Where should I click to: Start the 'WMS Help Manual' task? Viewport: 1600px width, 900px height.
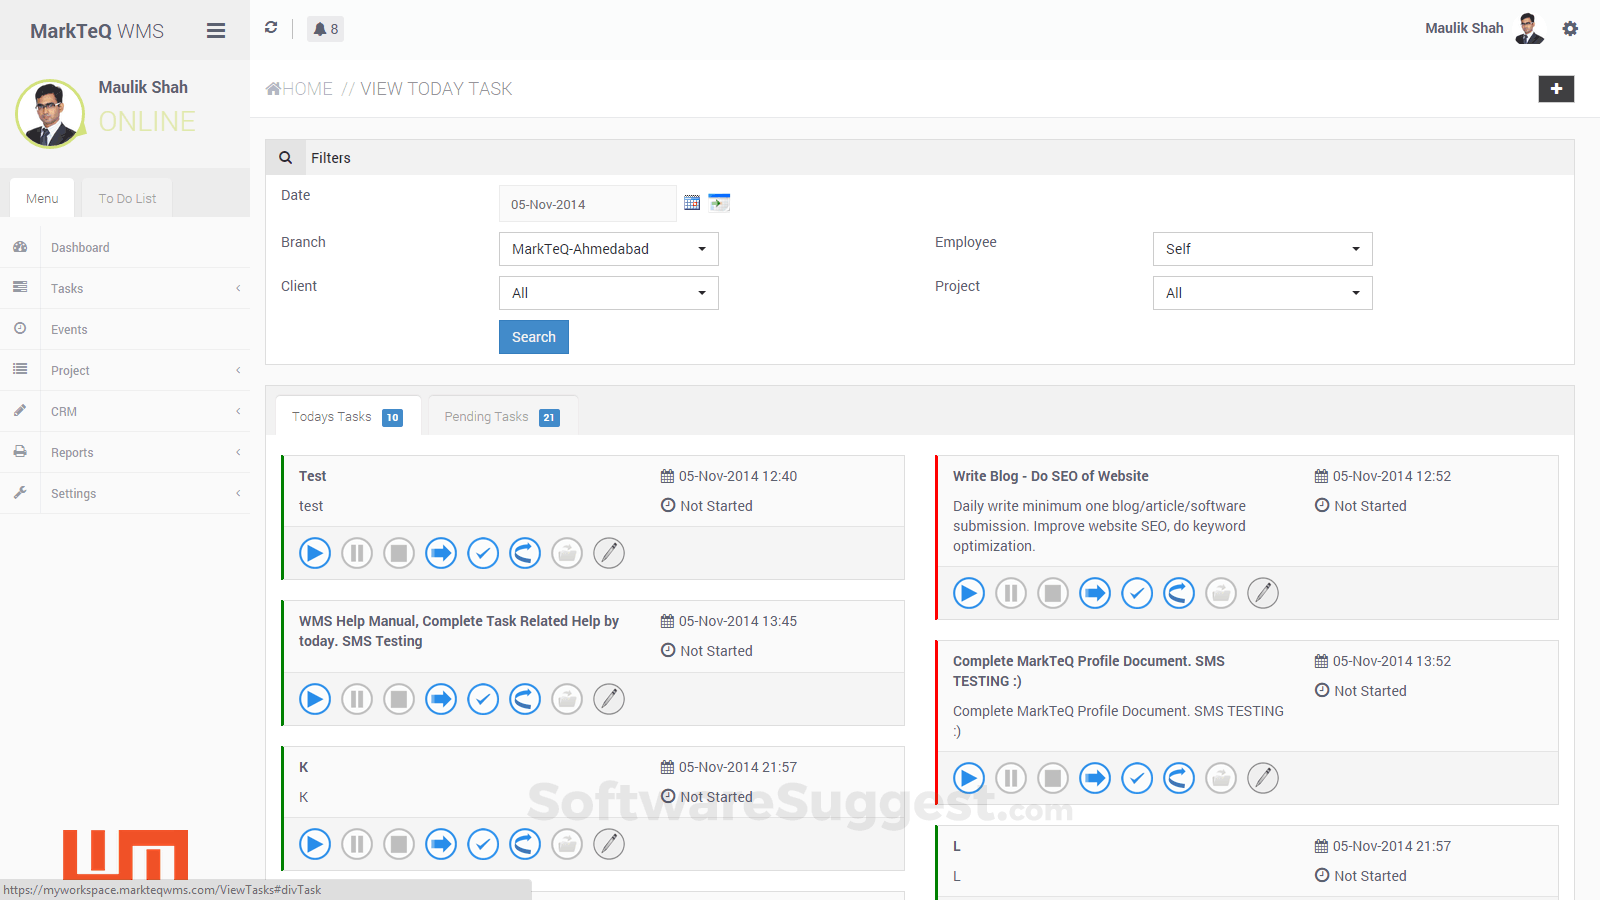tap(315, 699)
